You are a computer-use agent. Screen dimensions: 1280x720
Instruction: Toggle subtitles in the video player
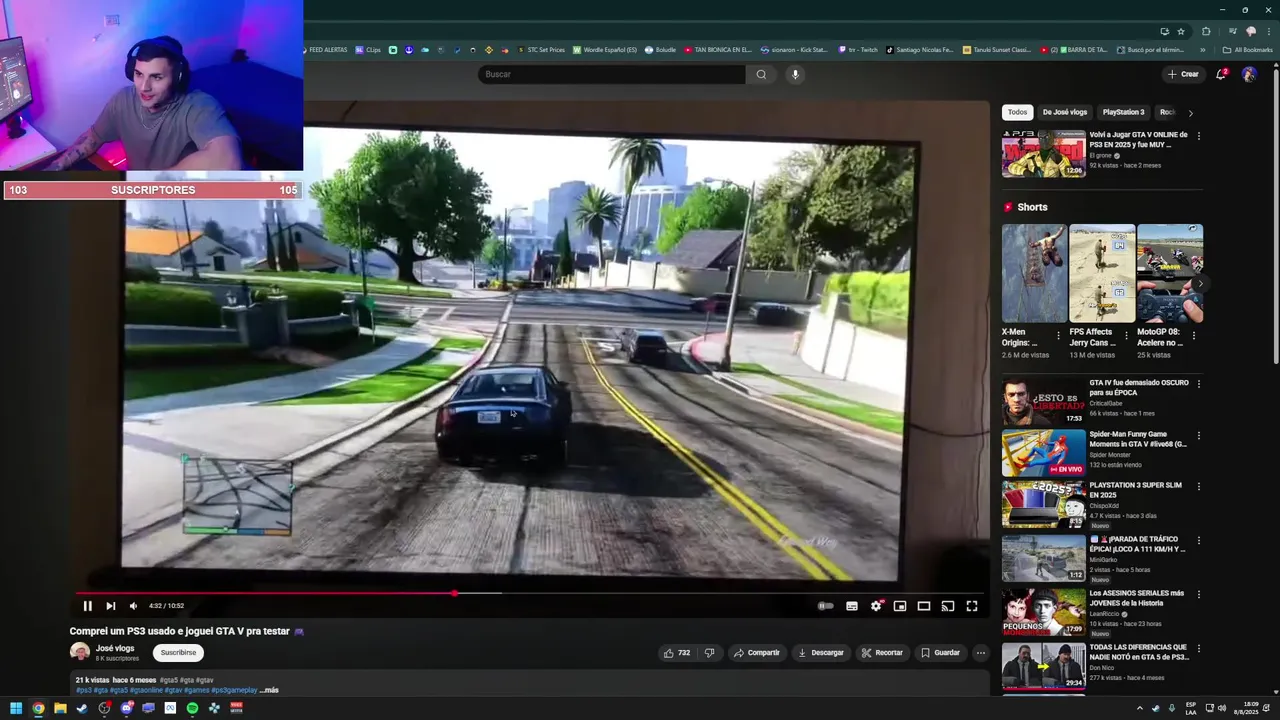(x=852, y=606)
